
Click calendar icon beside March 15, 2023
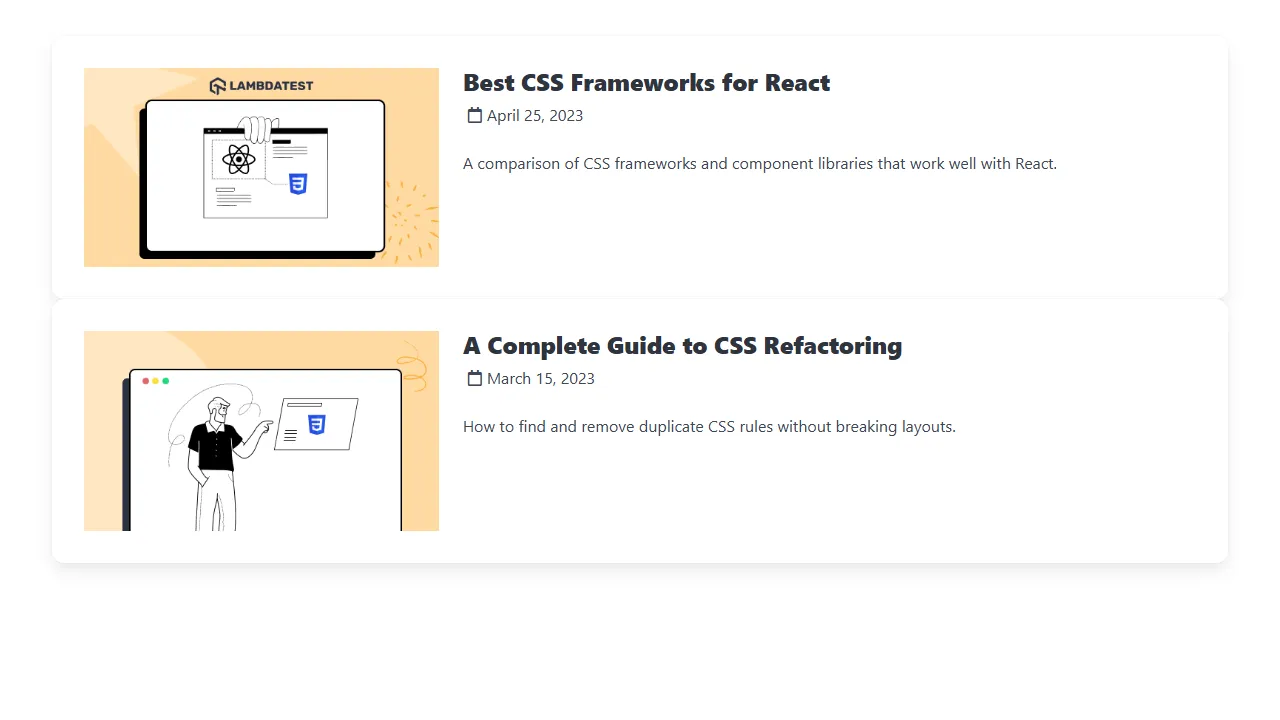pos(475,378)
